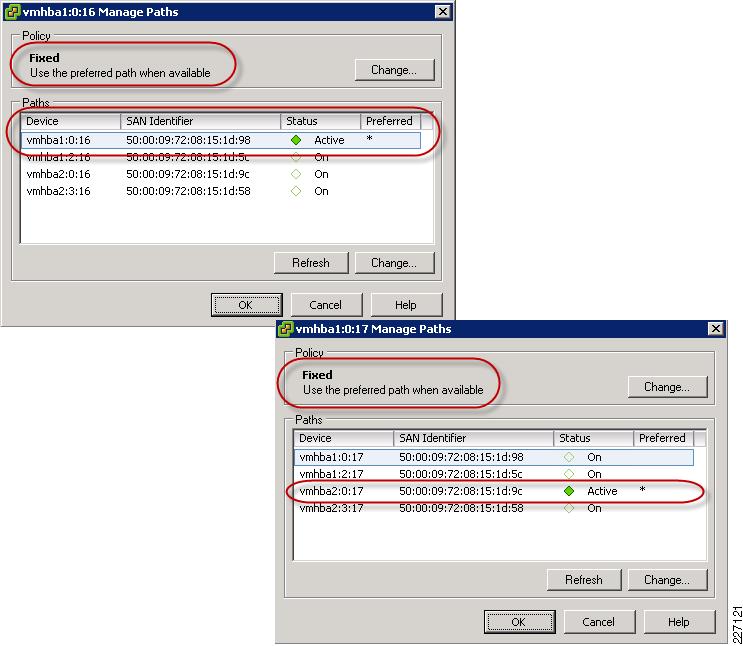Click status diamond icon for vmhba1:2:16

point(296,157)
